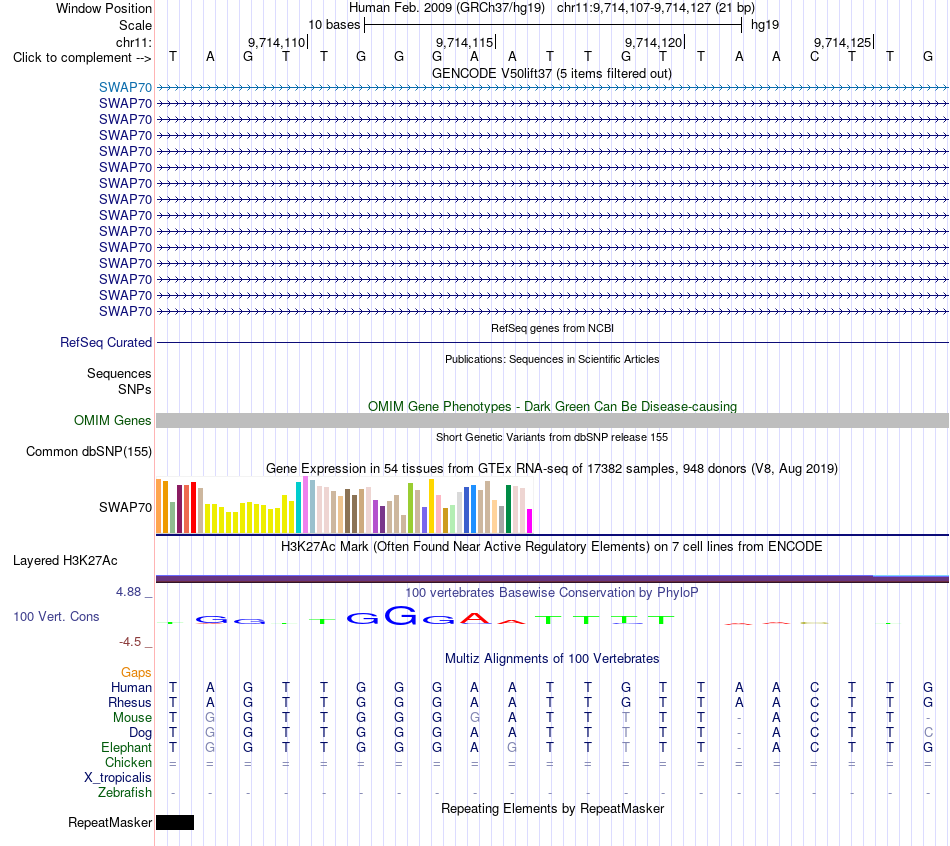Image resolution: width=950 pixels, height=846 pixels.
Task: Click the SNPs track label
Action: tap(135, 389)
